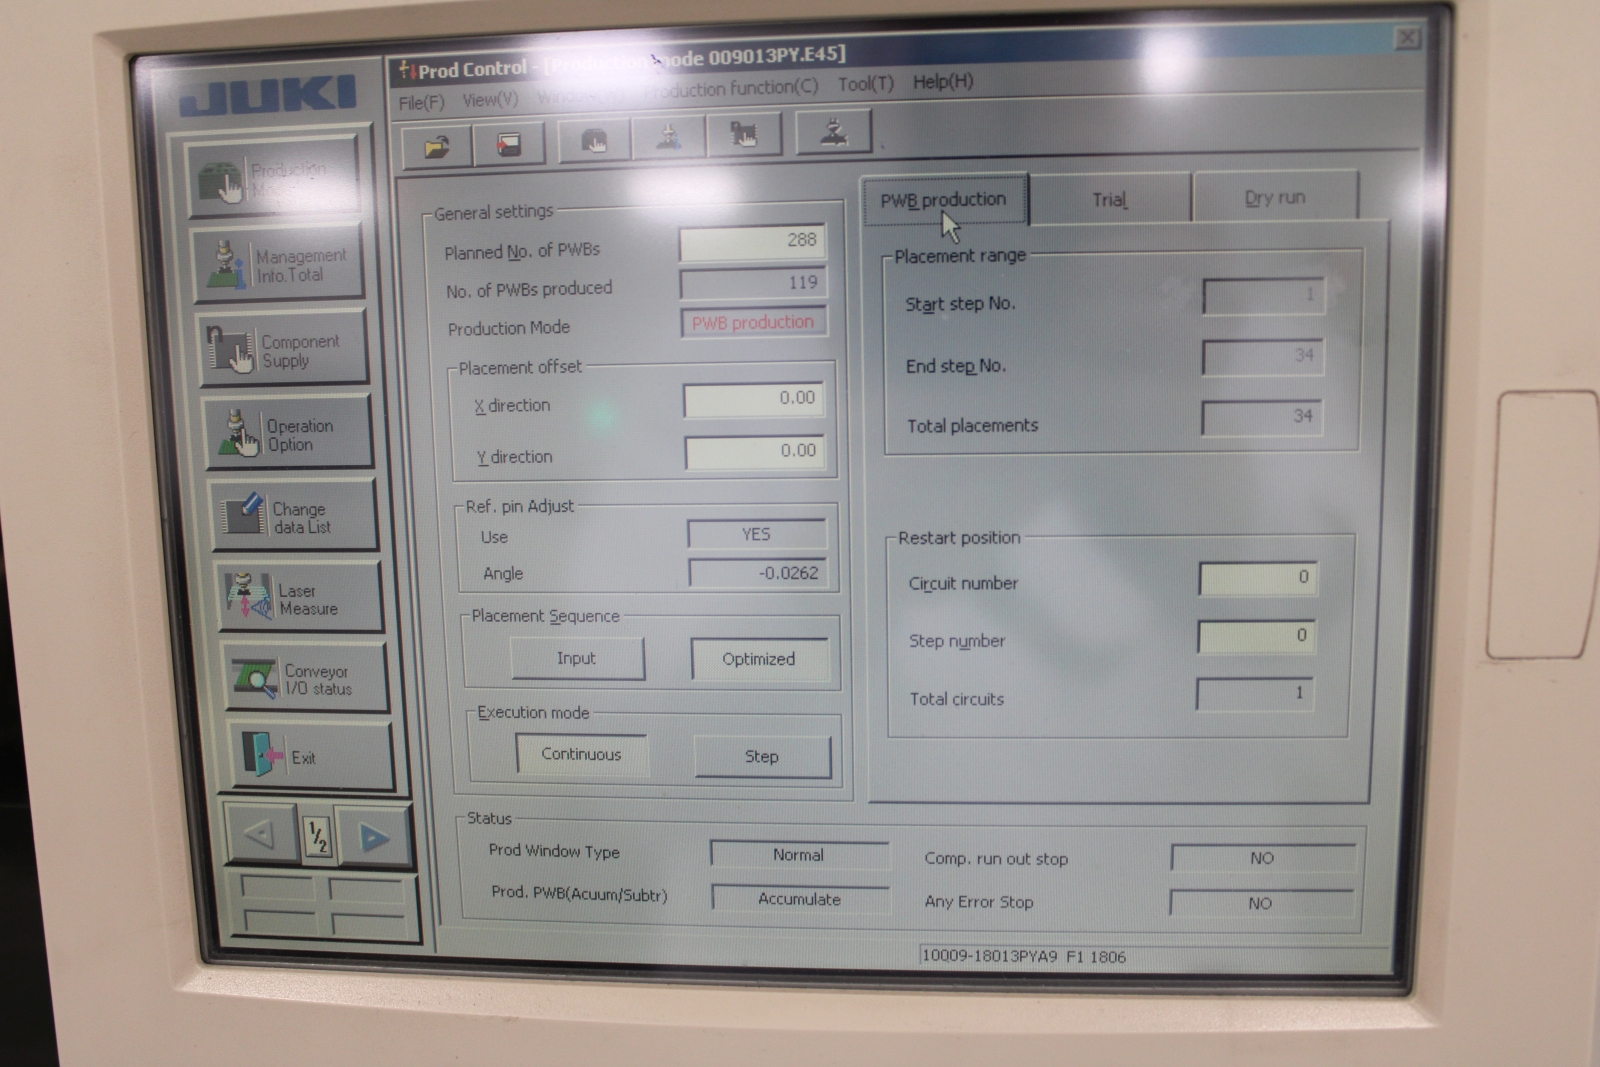This screenshot has width=1600, height=1067.
Task: Open the Operation Option panel
Action: click(288, 434)
